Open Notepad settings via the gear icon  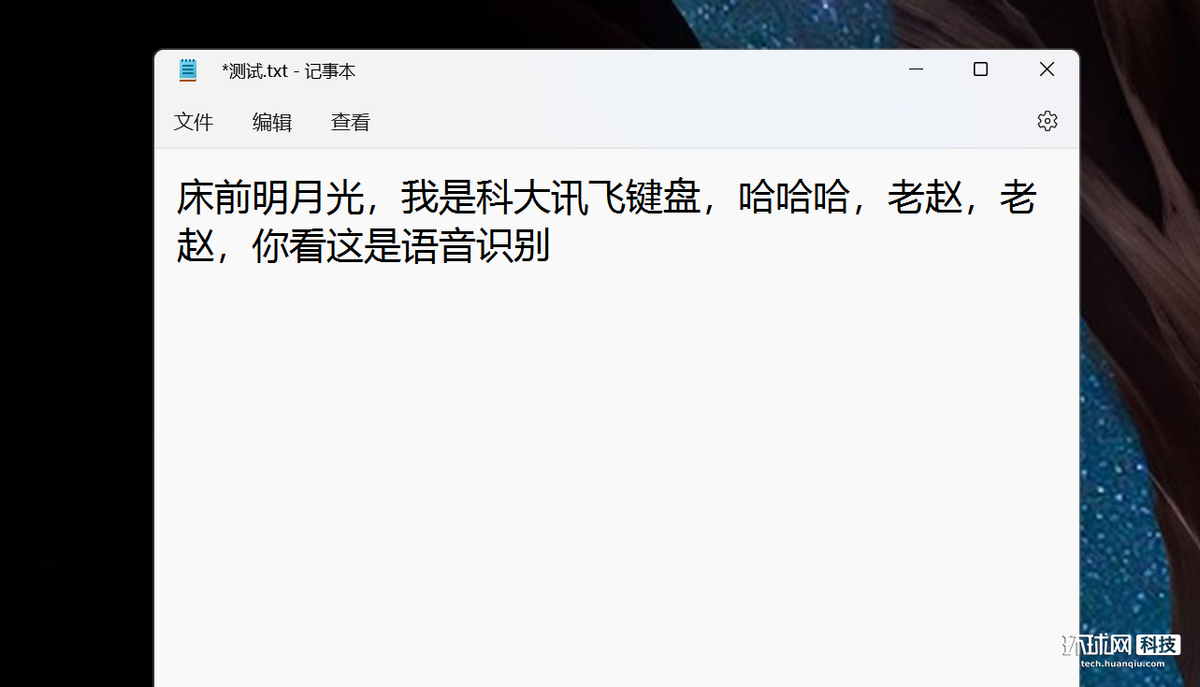1047,121
